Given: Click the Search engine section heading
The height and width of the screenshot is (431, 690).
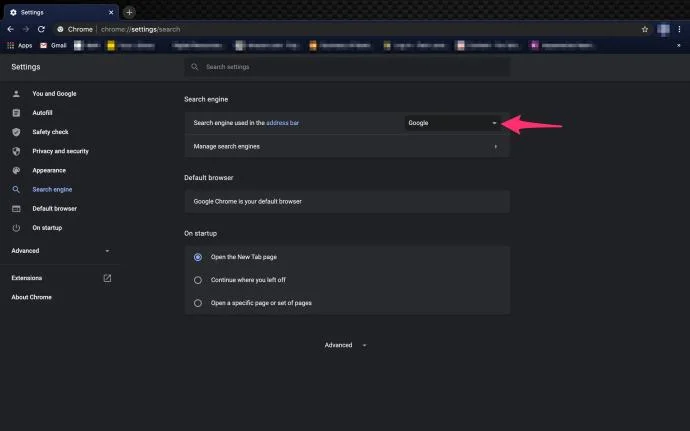Looking at the screenshot, I should pyautogui.click(x=206, y=99).
